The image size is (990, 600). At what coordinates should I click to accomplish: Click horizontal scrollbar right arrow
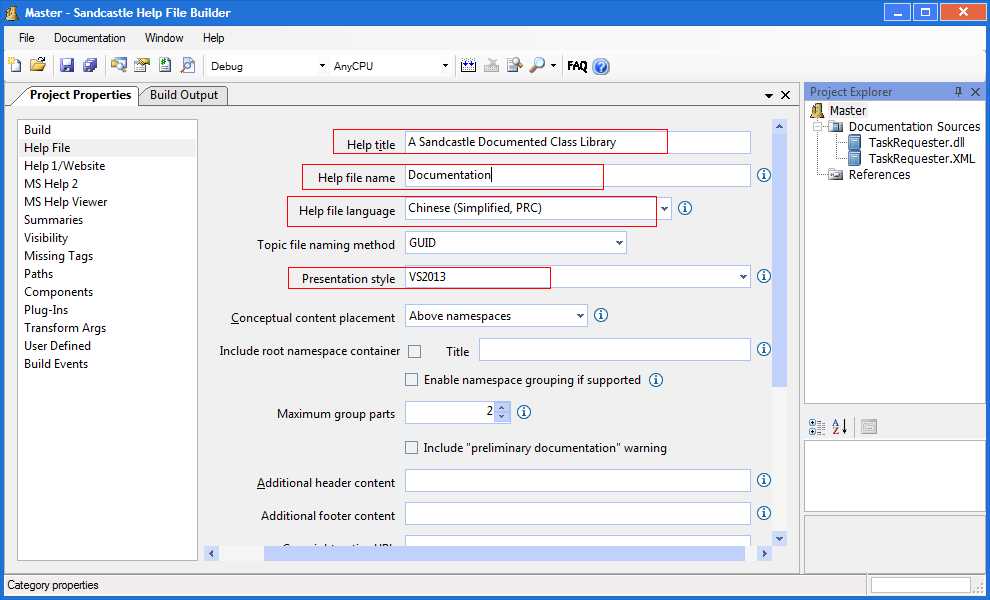tap(764, 554)
